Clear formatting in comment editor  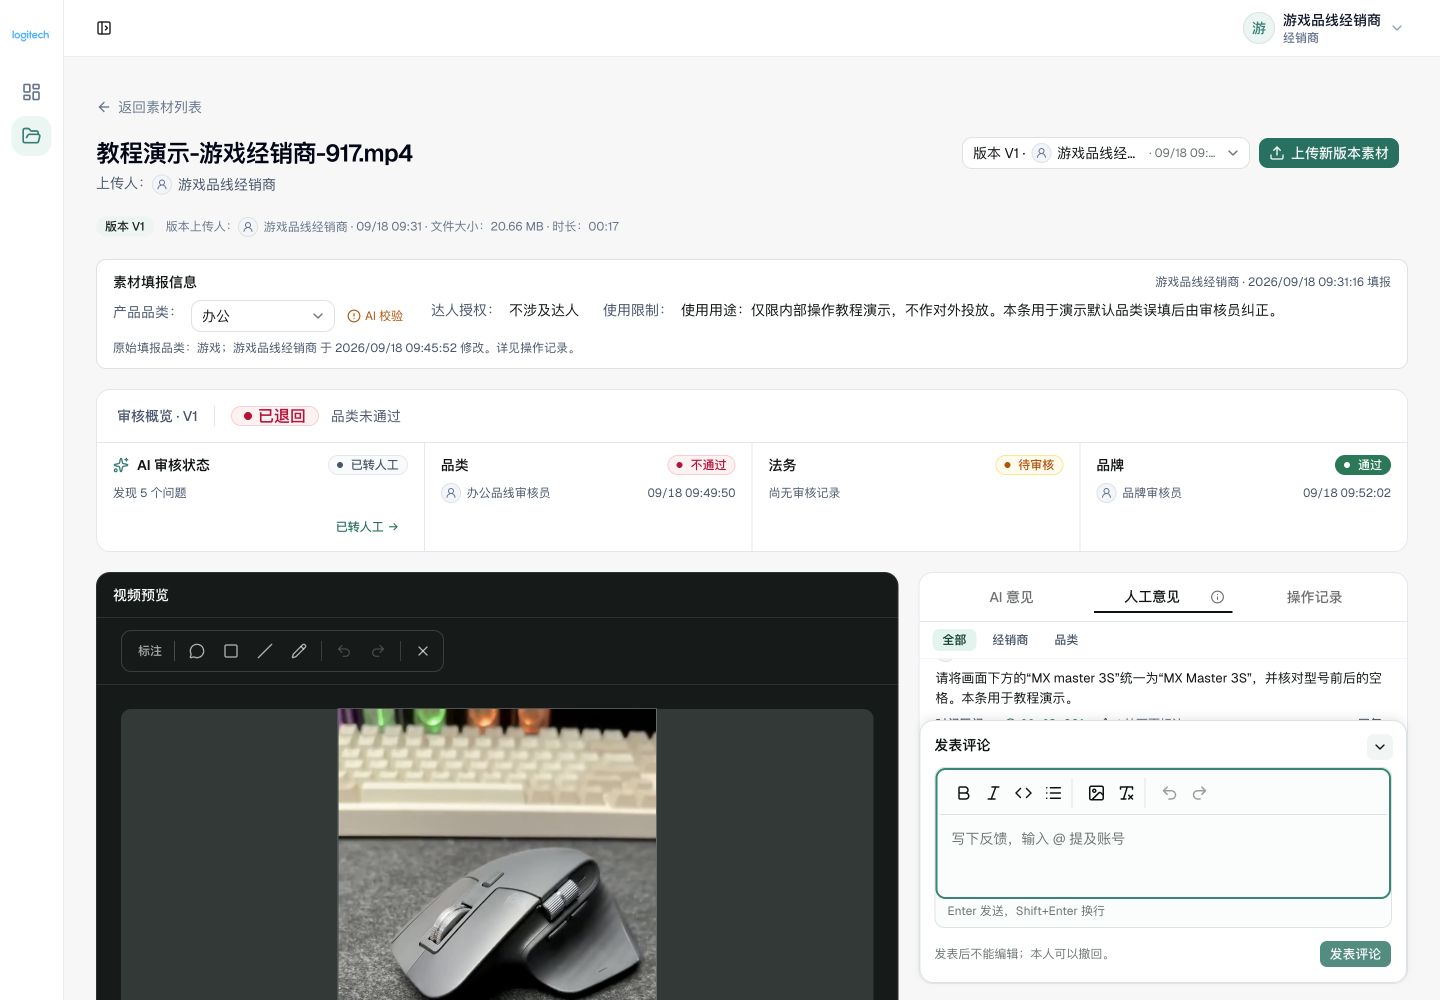point(1126,793)
